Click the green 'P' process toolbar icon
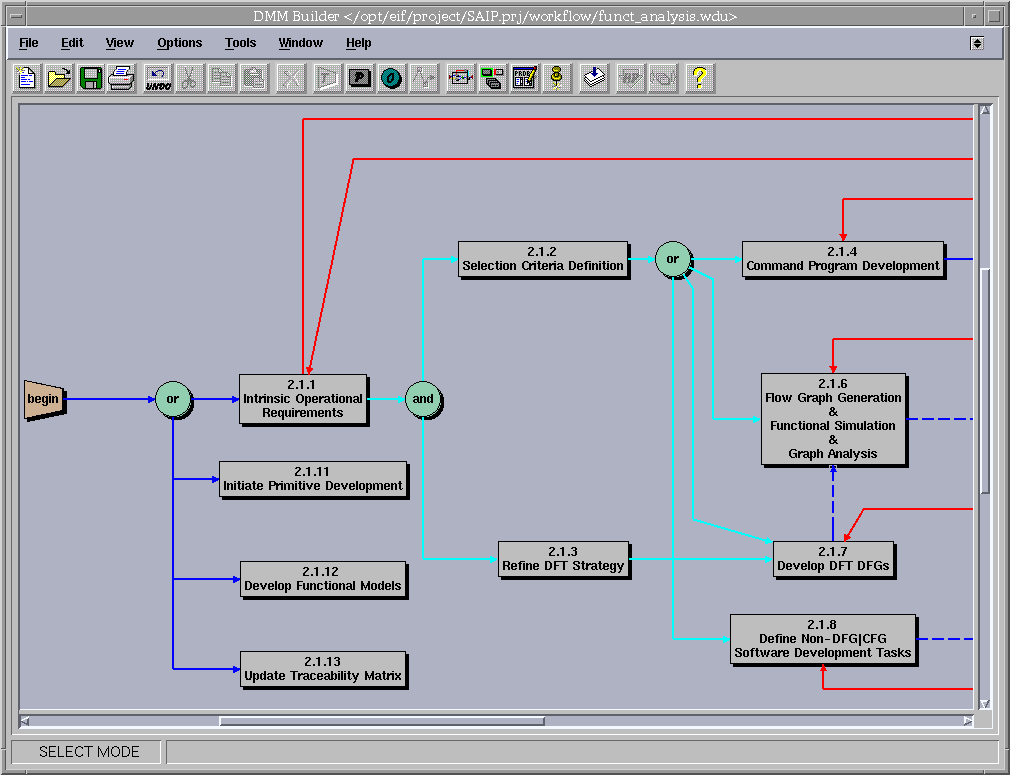 [x=359, y=78]
